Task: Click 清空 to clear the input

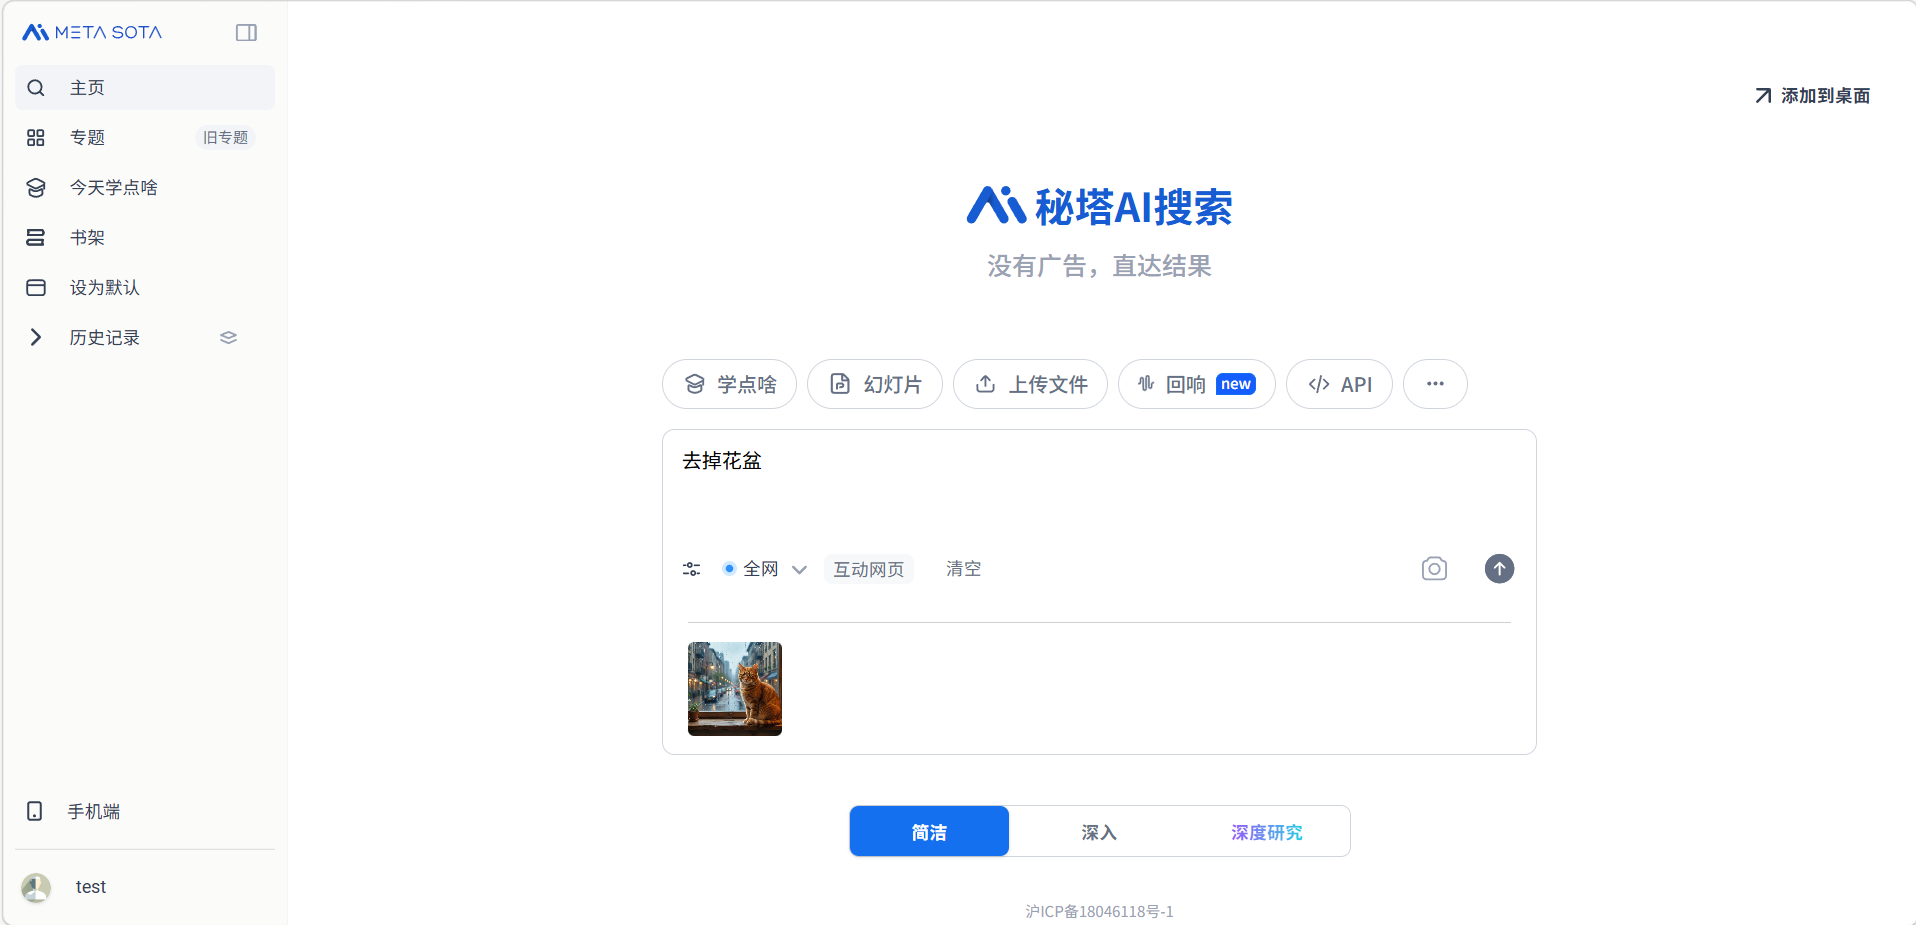Action: pyautogui.click(x=963, y=569)
